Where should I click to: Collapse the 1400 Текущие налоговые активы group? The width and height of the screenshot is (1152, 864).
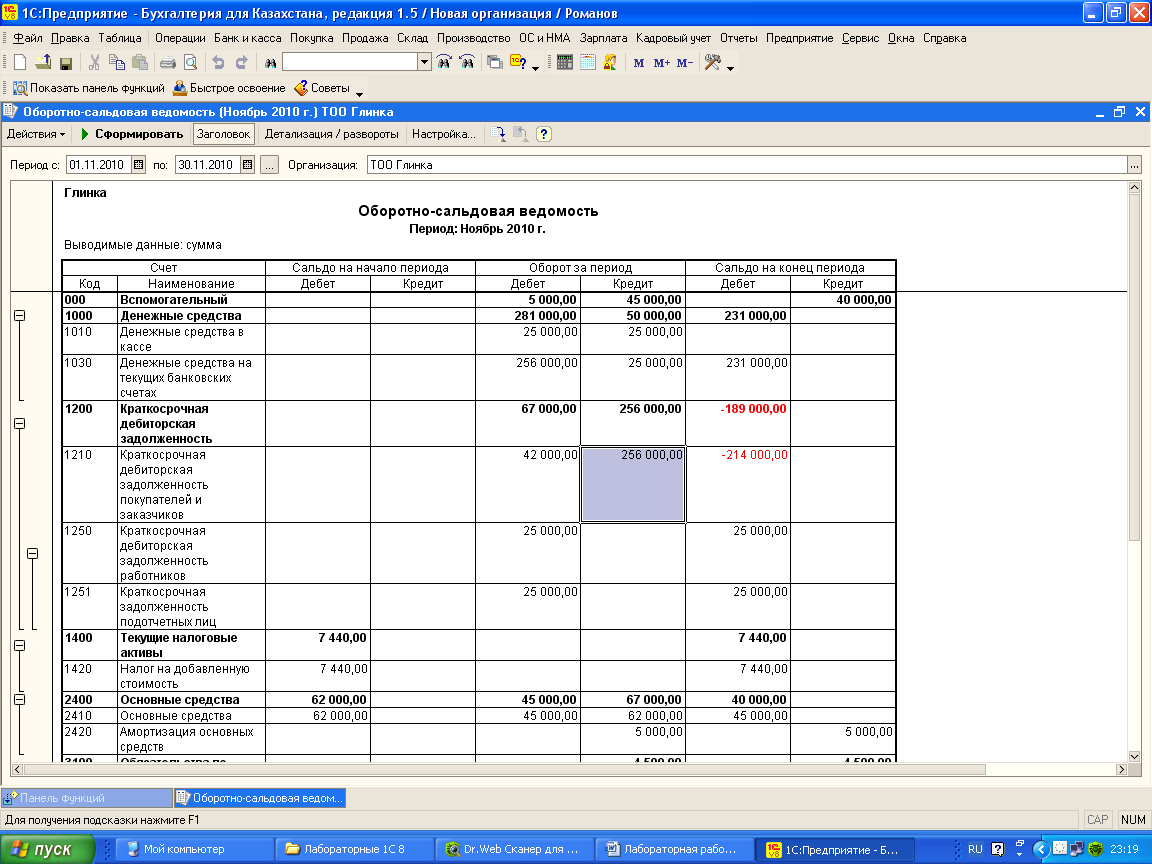click(20, 645)
